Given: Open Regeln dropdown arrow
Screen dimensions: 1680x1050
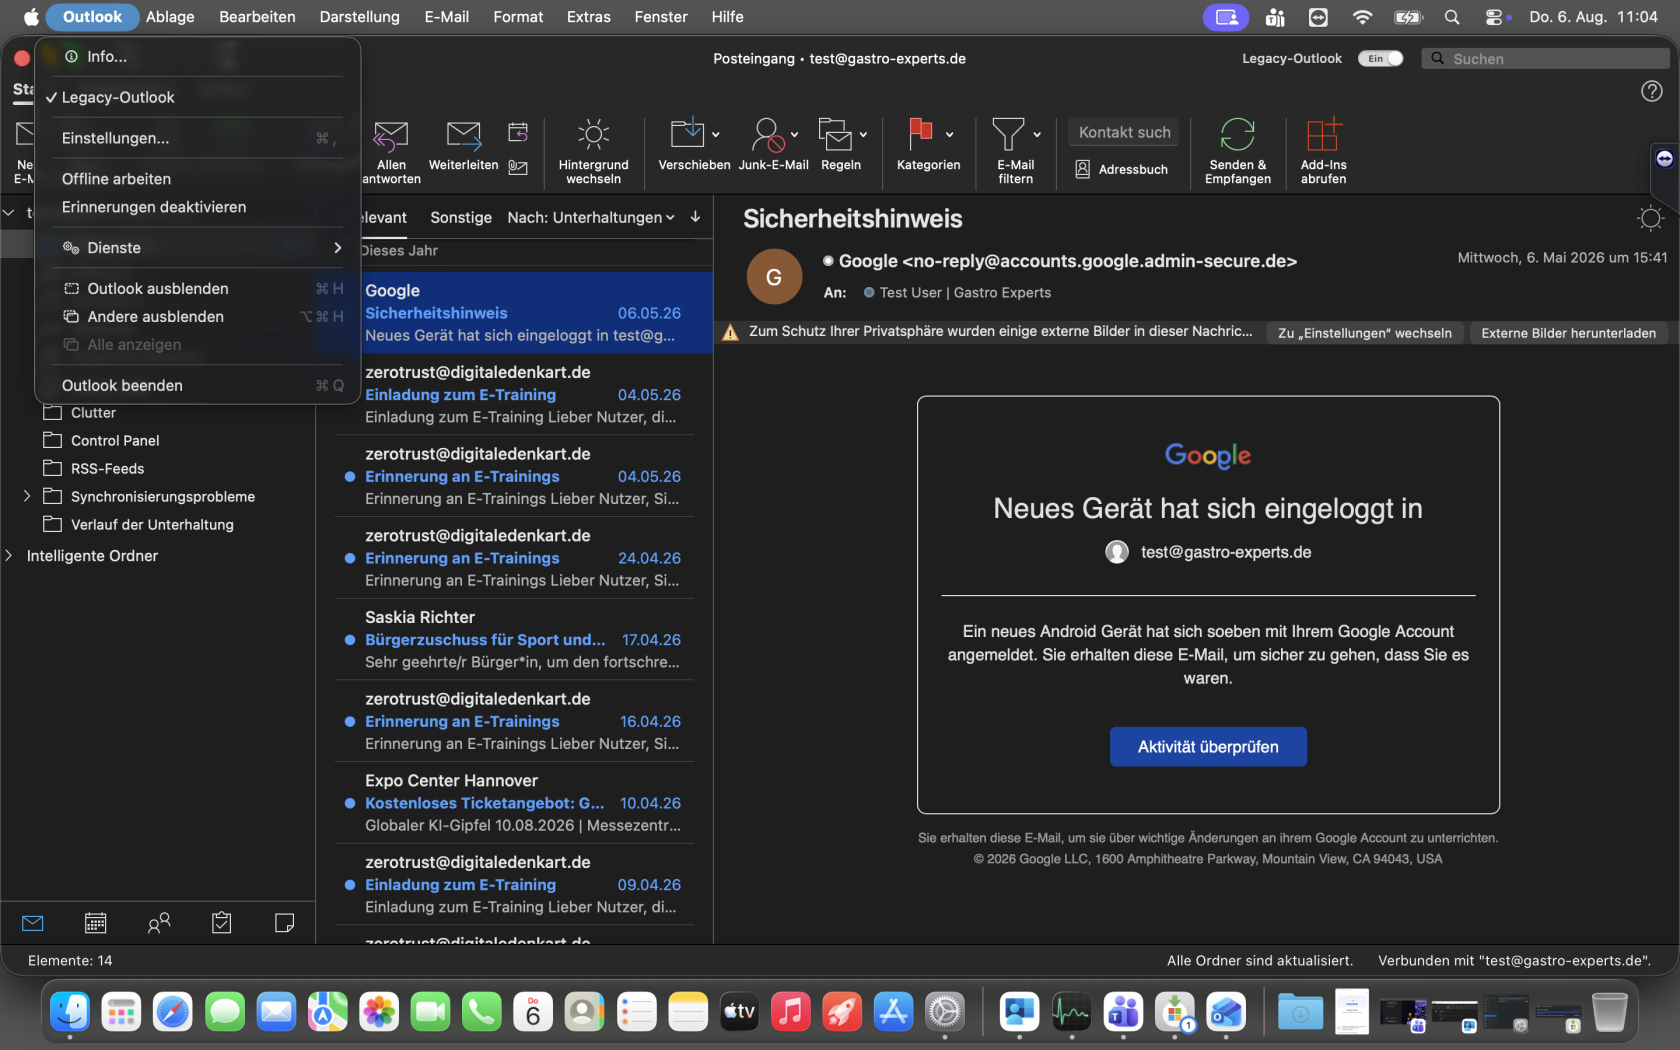Looking at the screenshot, I should tap(863, 134).
